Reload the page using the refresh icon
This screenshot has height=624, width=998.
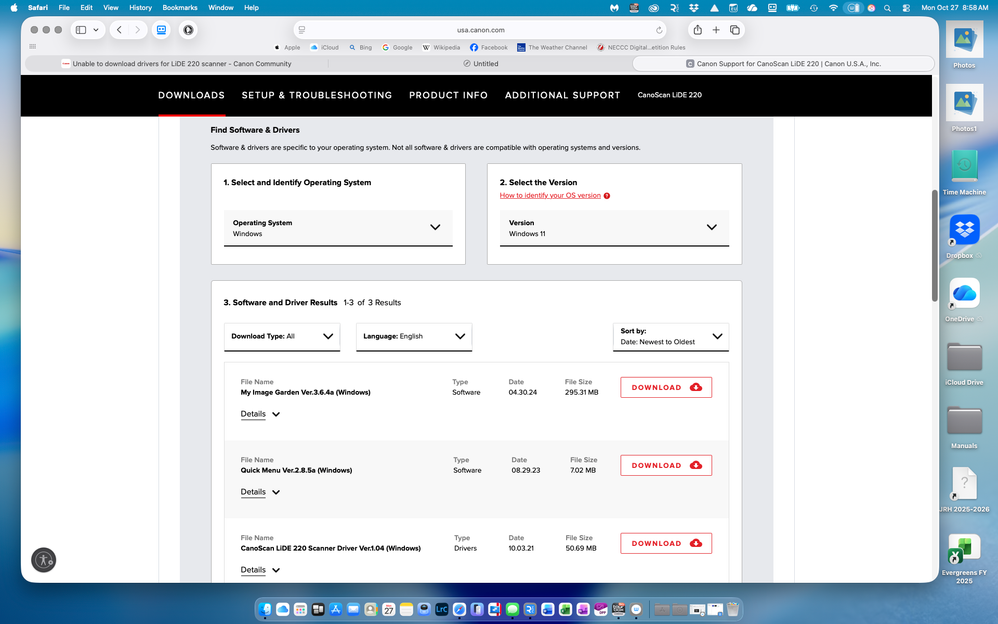pos(659,30)
